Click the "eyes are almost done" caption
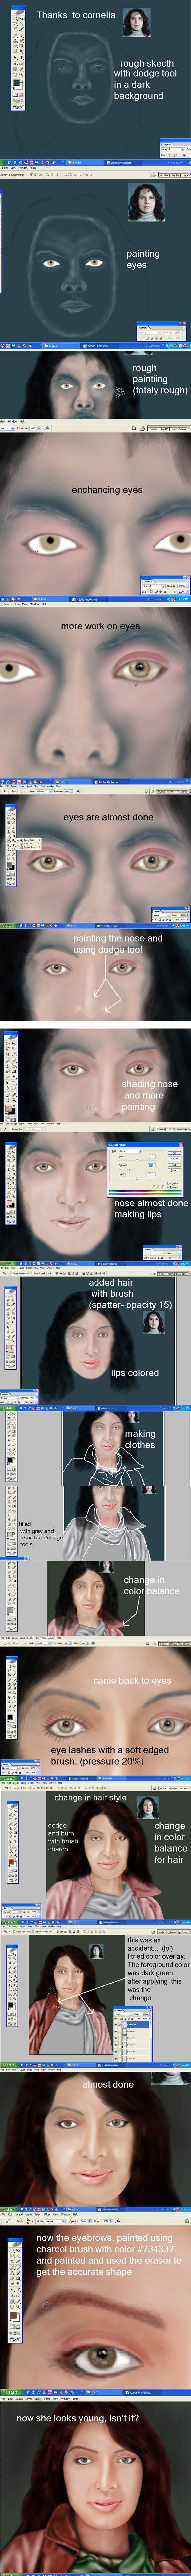This screenshot has height=2576, width=191. click(x=108, y=817)
